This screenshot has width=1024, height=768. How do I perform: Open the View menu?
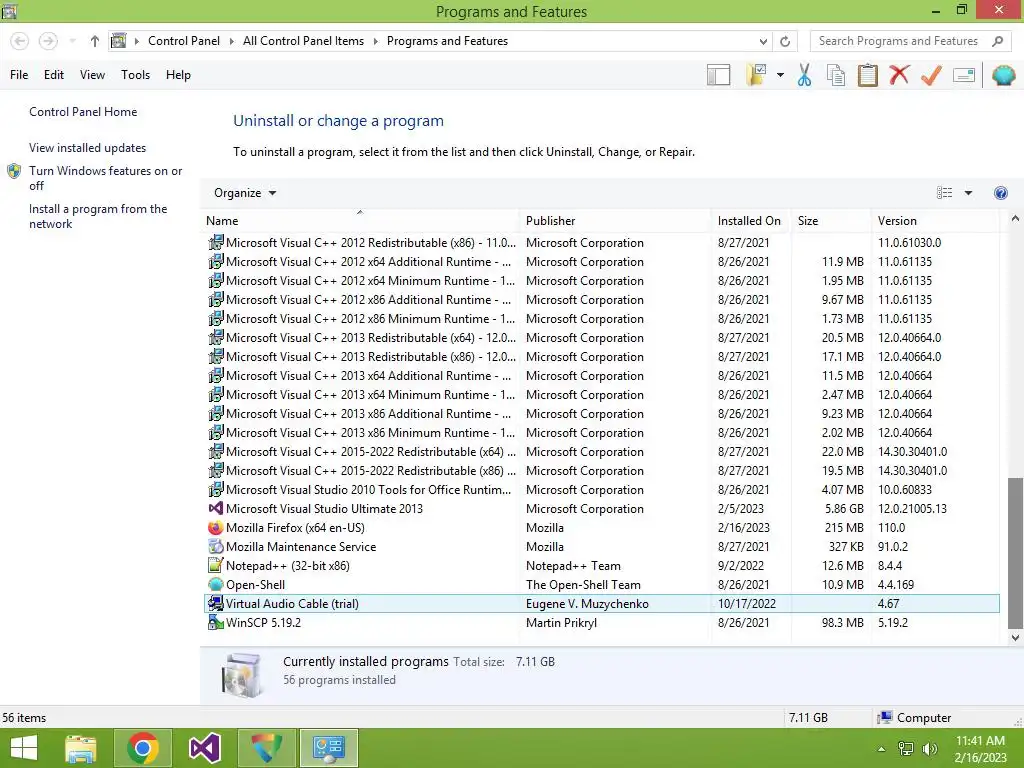coord(92,75)
